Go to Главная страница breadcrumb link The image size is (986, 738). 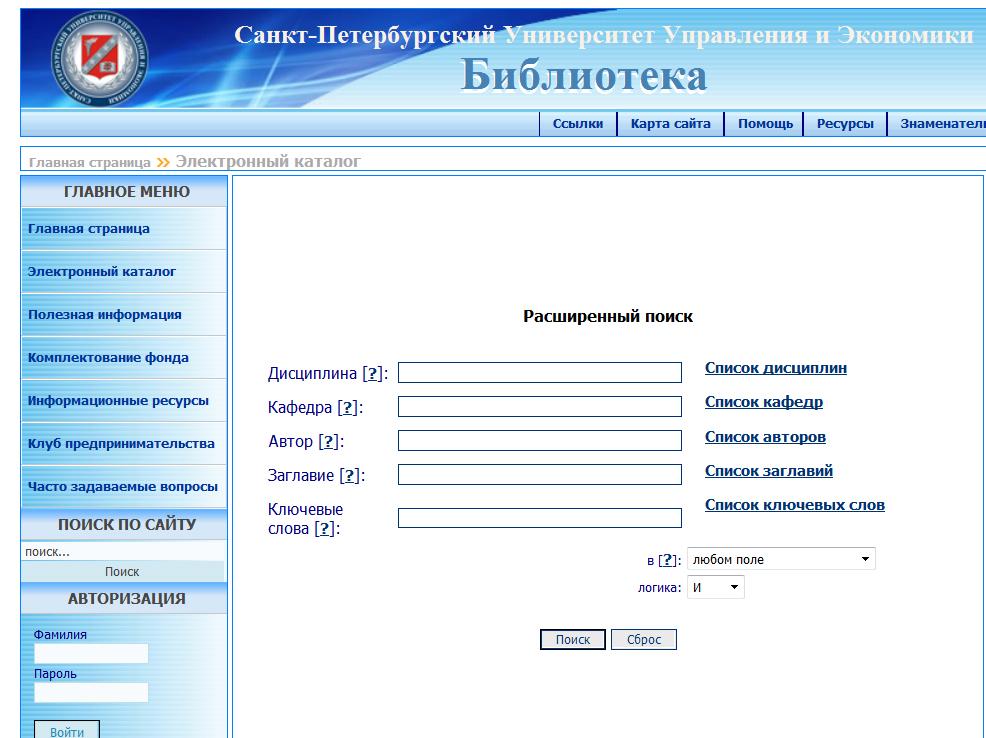point(90,162)
